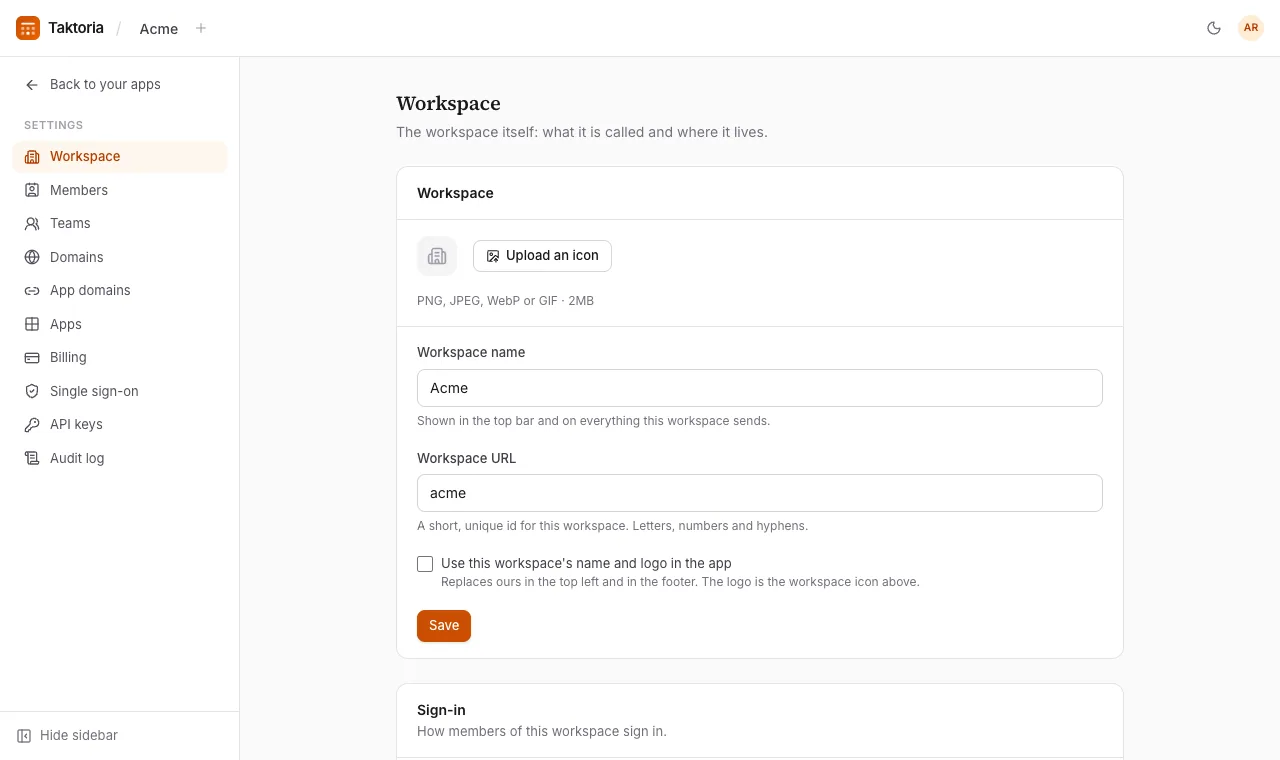Click the back arrow icon in sidebar
Viewport: 1280px width, 760px height.
[32, 85]
